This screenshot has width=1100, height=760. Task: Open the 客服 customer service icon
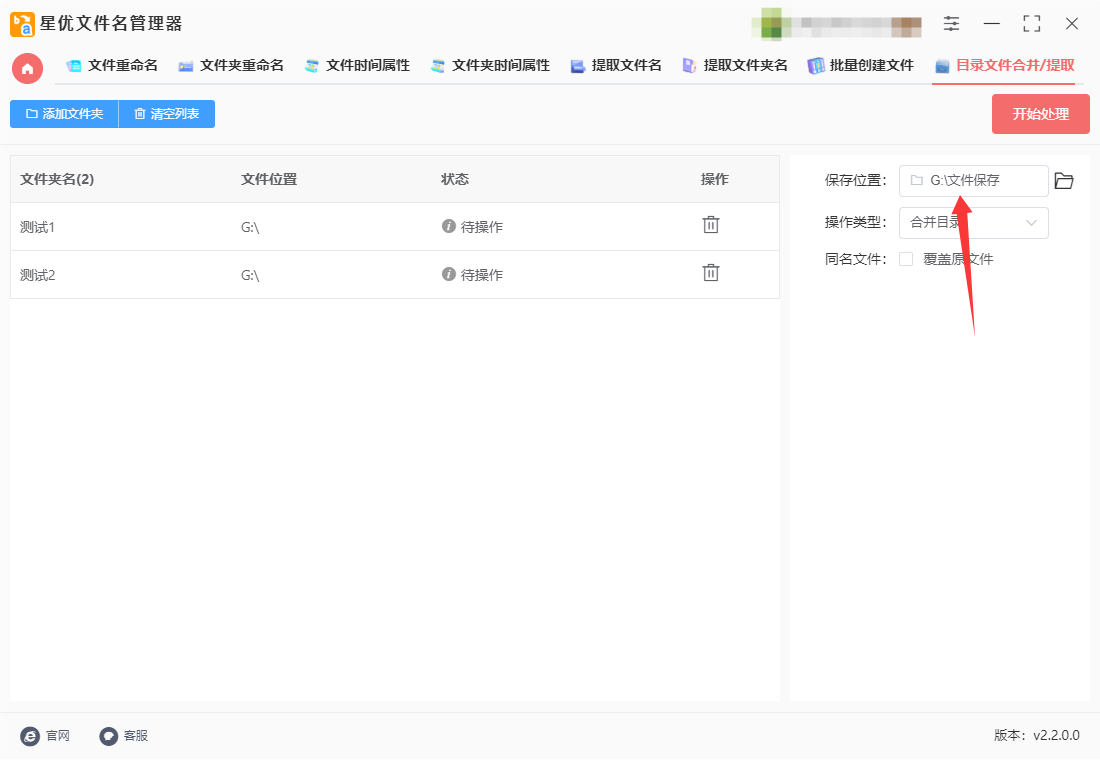(108, 735)
